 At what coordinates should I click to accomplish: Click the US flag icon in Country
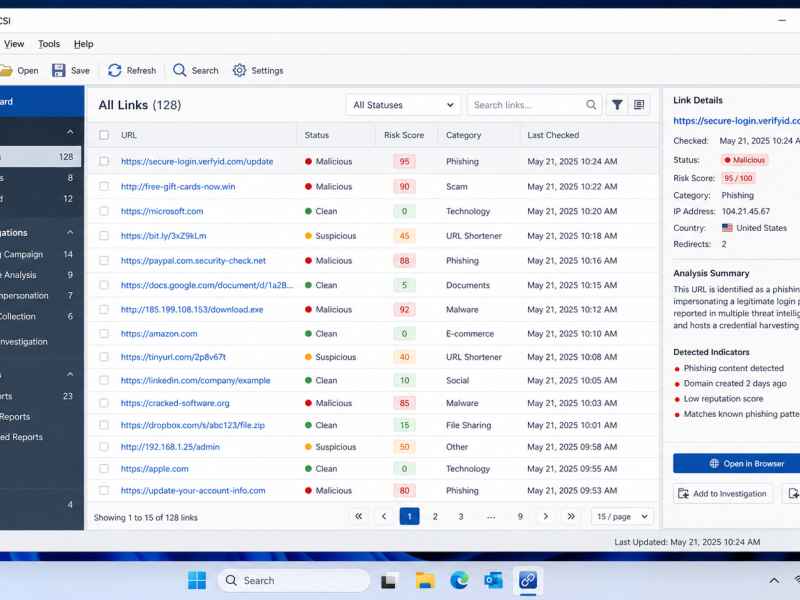pyautogui.click(x=727, y=228)
